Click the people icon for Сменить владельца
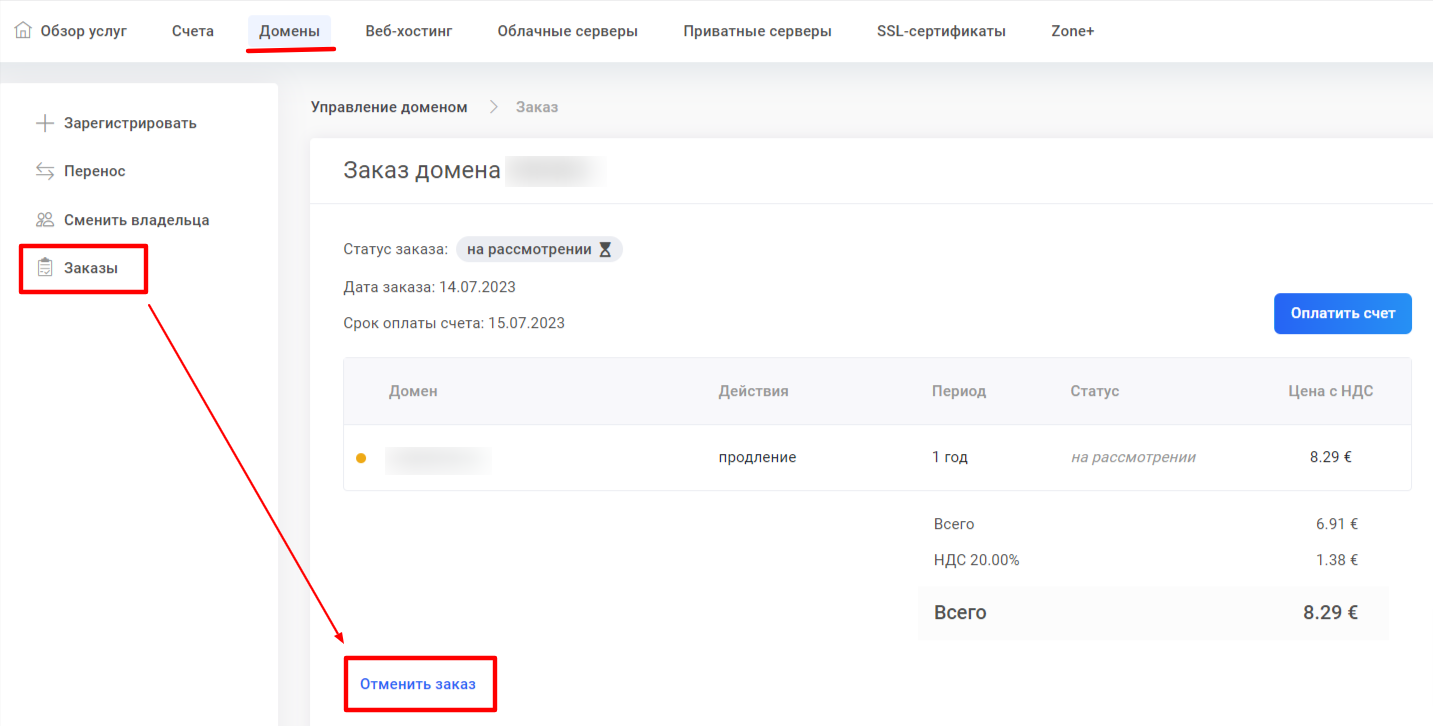The height and width of the screenshot is (726, 1433). point(44,220)
